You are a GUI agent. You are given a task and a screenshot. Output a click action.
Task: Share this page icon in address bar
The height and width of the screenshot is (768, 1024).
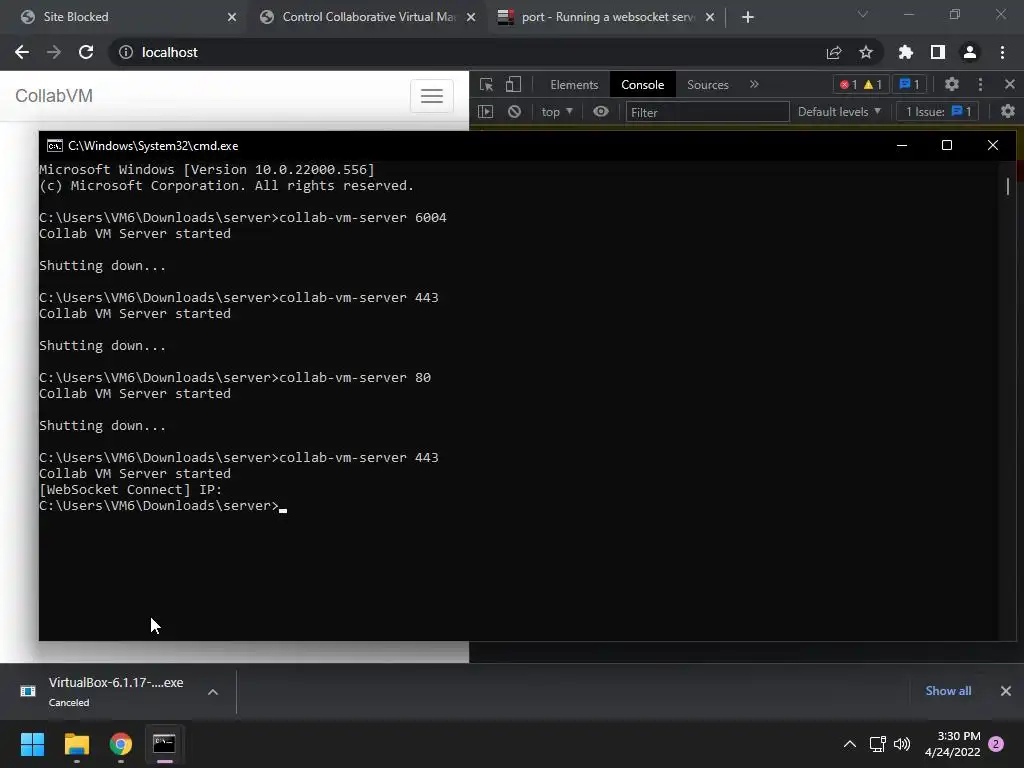(834, 52)
